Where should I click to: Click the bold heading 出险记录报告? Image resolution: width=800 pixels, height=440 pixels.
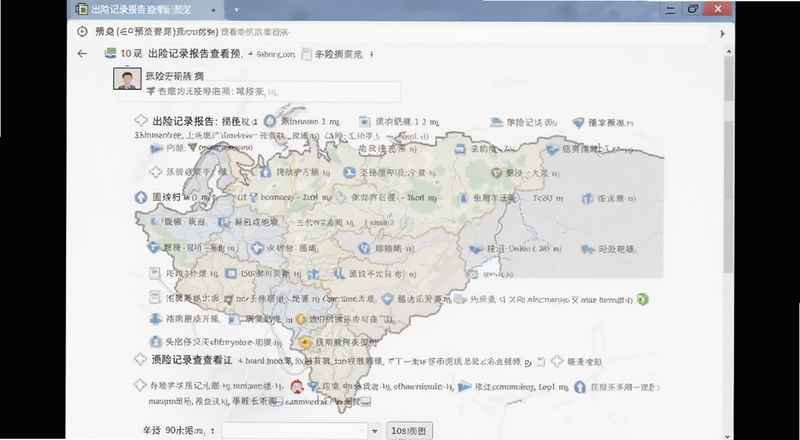pos(183,121)
